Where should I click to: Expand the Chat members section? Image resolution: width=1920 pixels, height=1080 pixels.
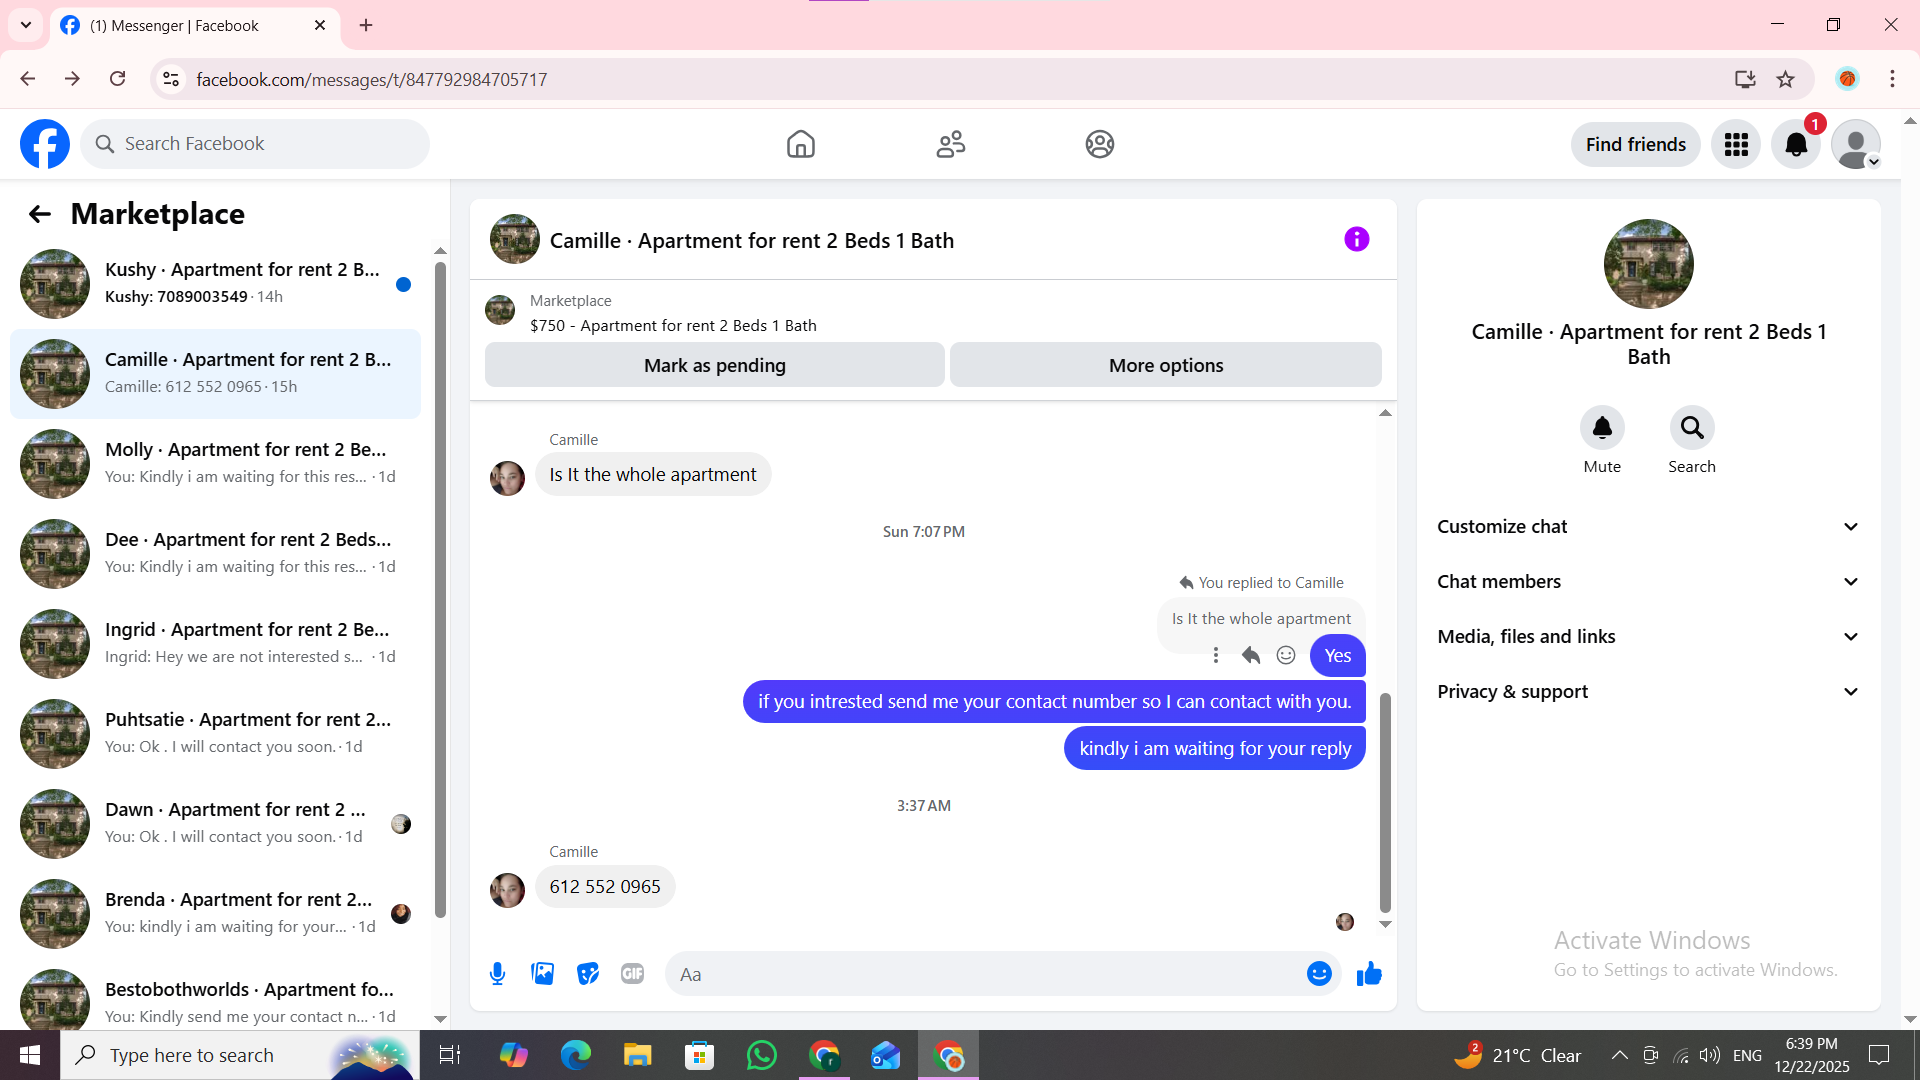(x=1648, y=581)
